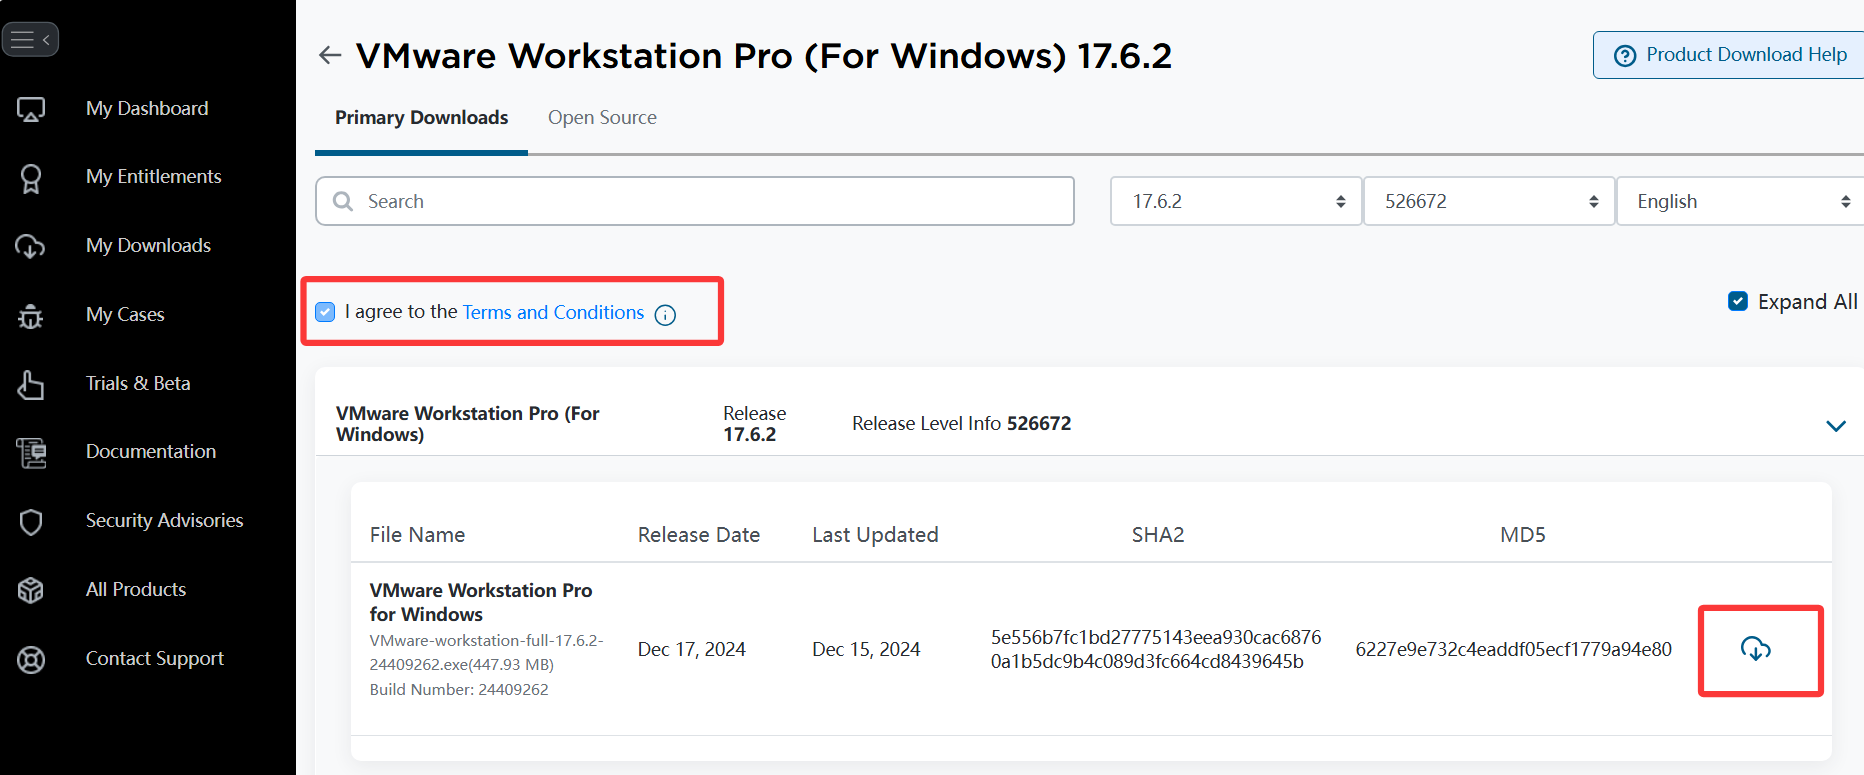
Task: Open Contact Support in the sidebar
Action: pos(155,658)
